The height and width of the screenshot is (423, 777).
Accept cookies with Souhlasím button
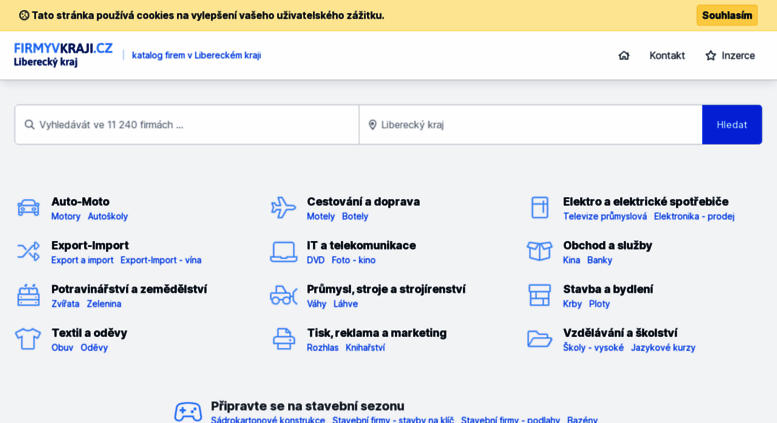(727, 15)
